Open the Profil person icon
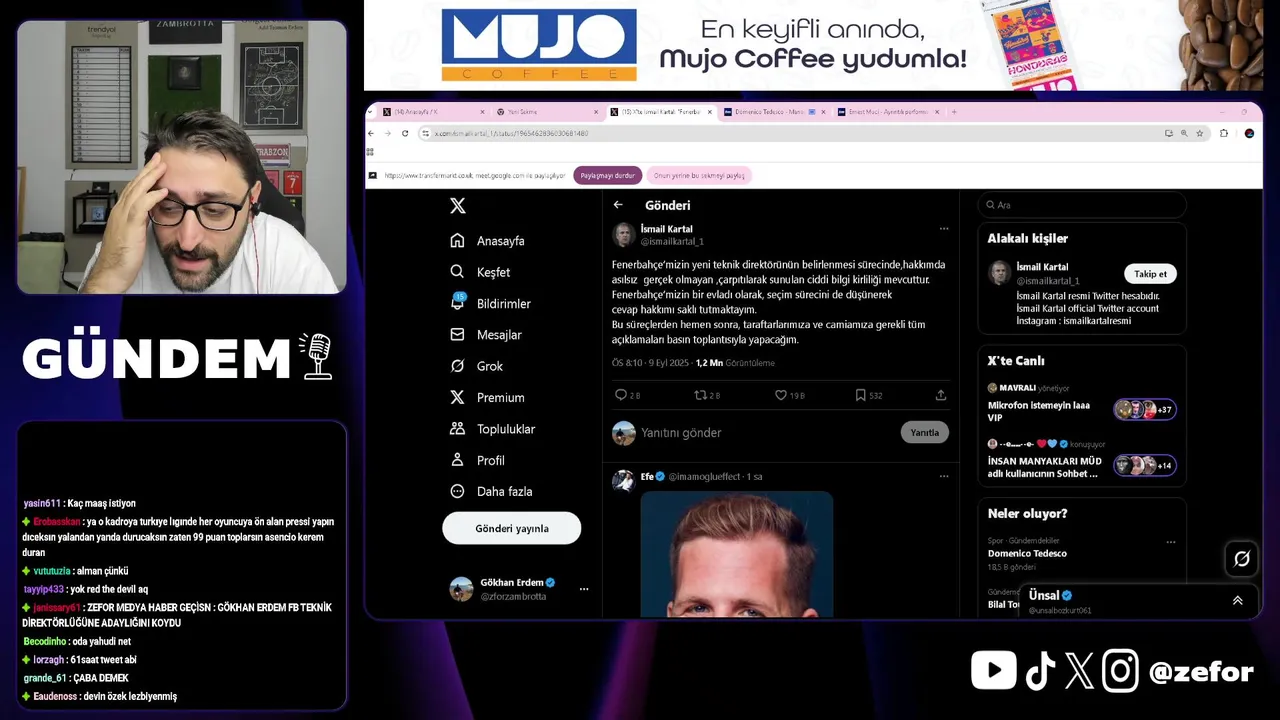Image resolution: width=1280 pixels, height=720 pixels. point(457,460)
